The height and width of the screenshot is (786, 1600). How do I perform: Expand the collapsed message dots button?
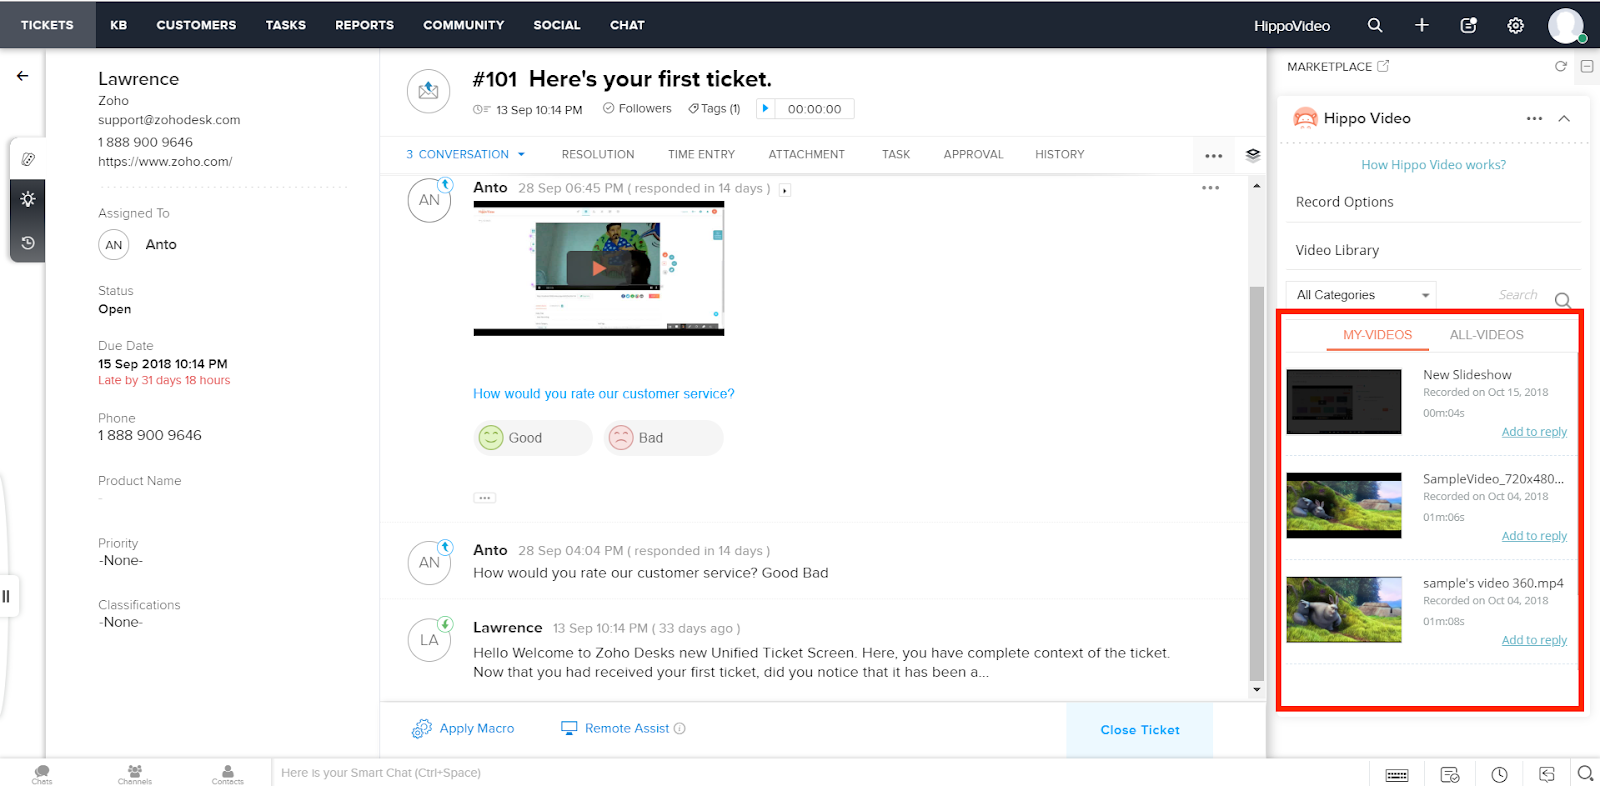[484, 497]
